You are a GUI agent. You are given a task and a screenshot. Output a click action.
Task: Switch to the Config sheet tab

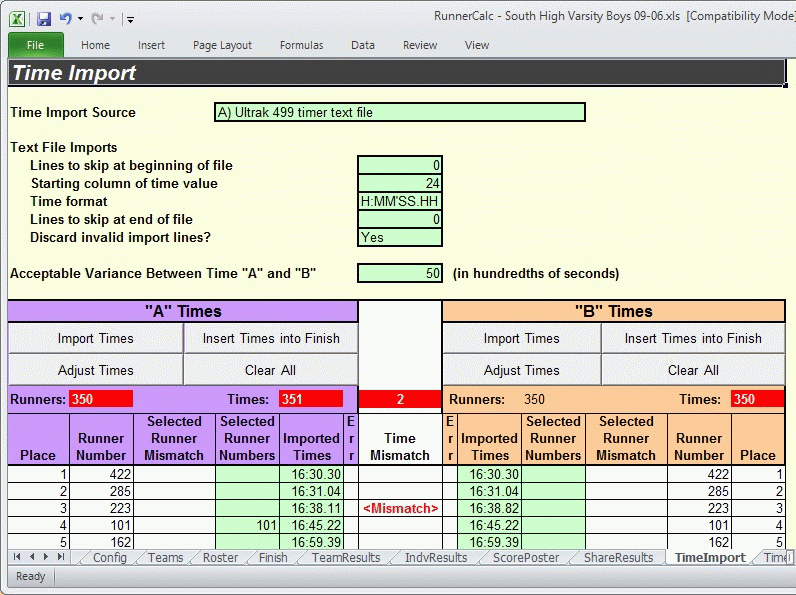pos(109,557)
